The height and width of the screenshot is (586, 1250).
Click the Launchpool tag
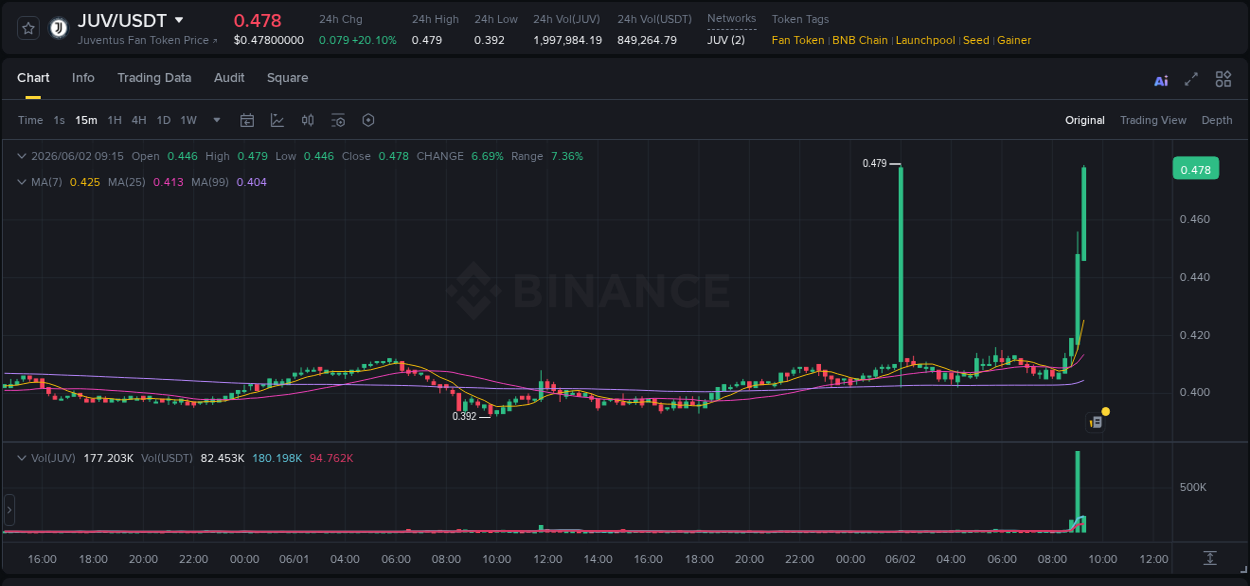[926, 40]
